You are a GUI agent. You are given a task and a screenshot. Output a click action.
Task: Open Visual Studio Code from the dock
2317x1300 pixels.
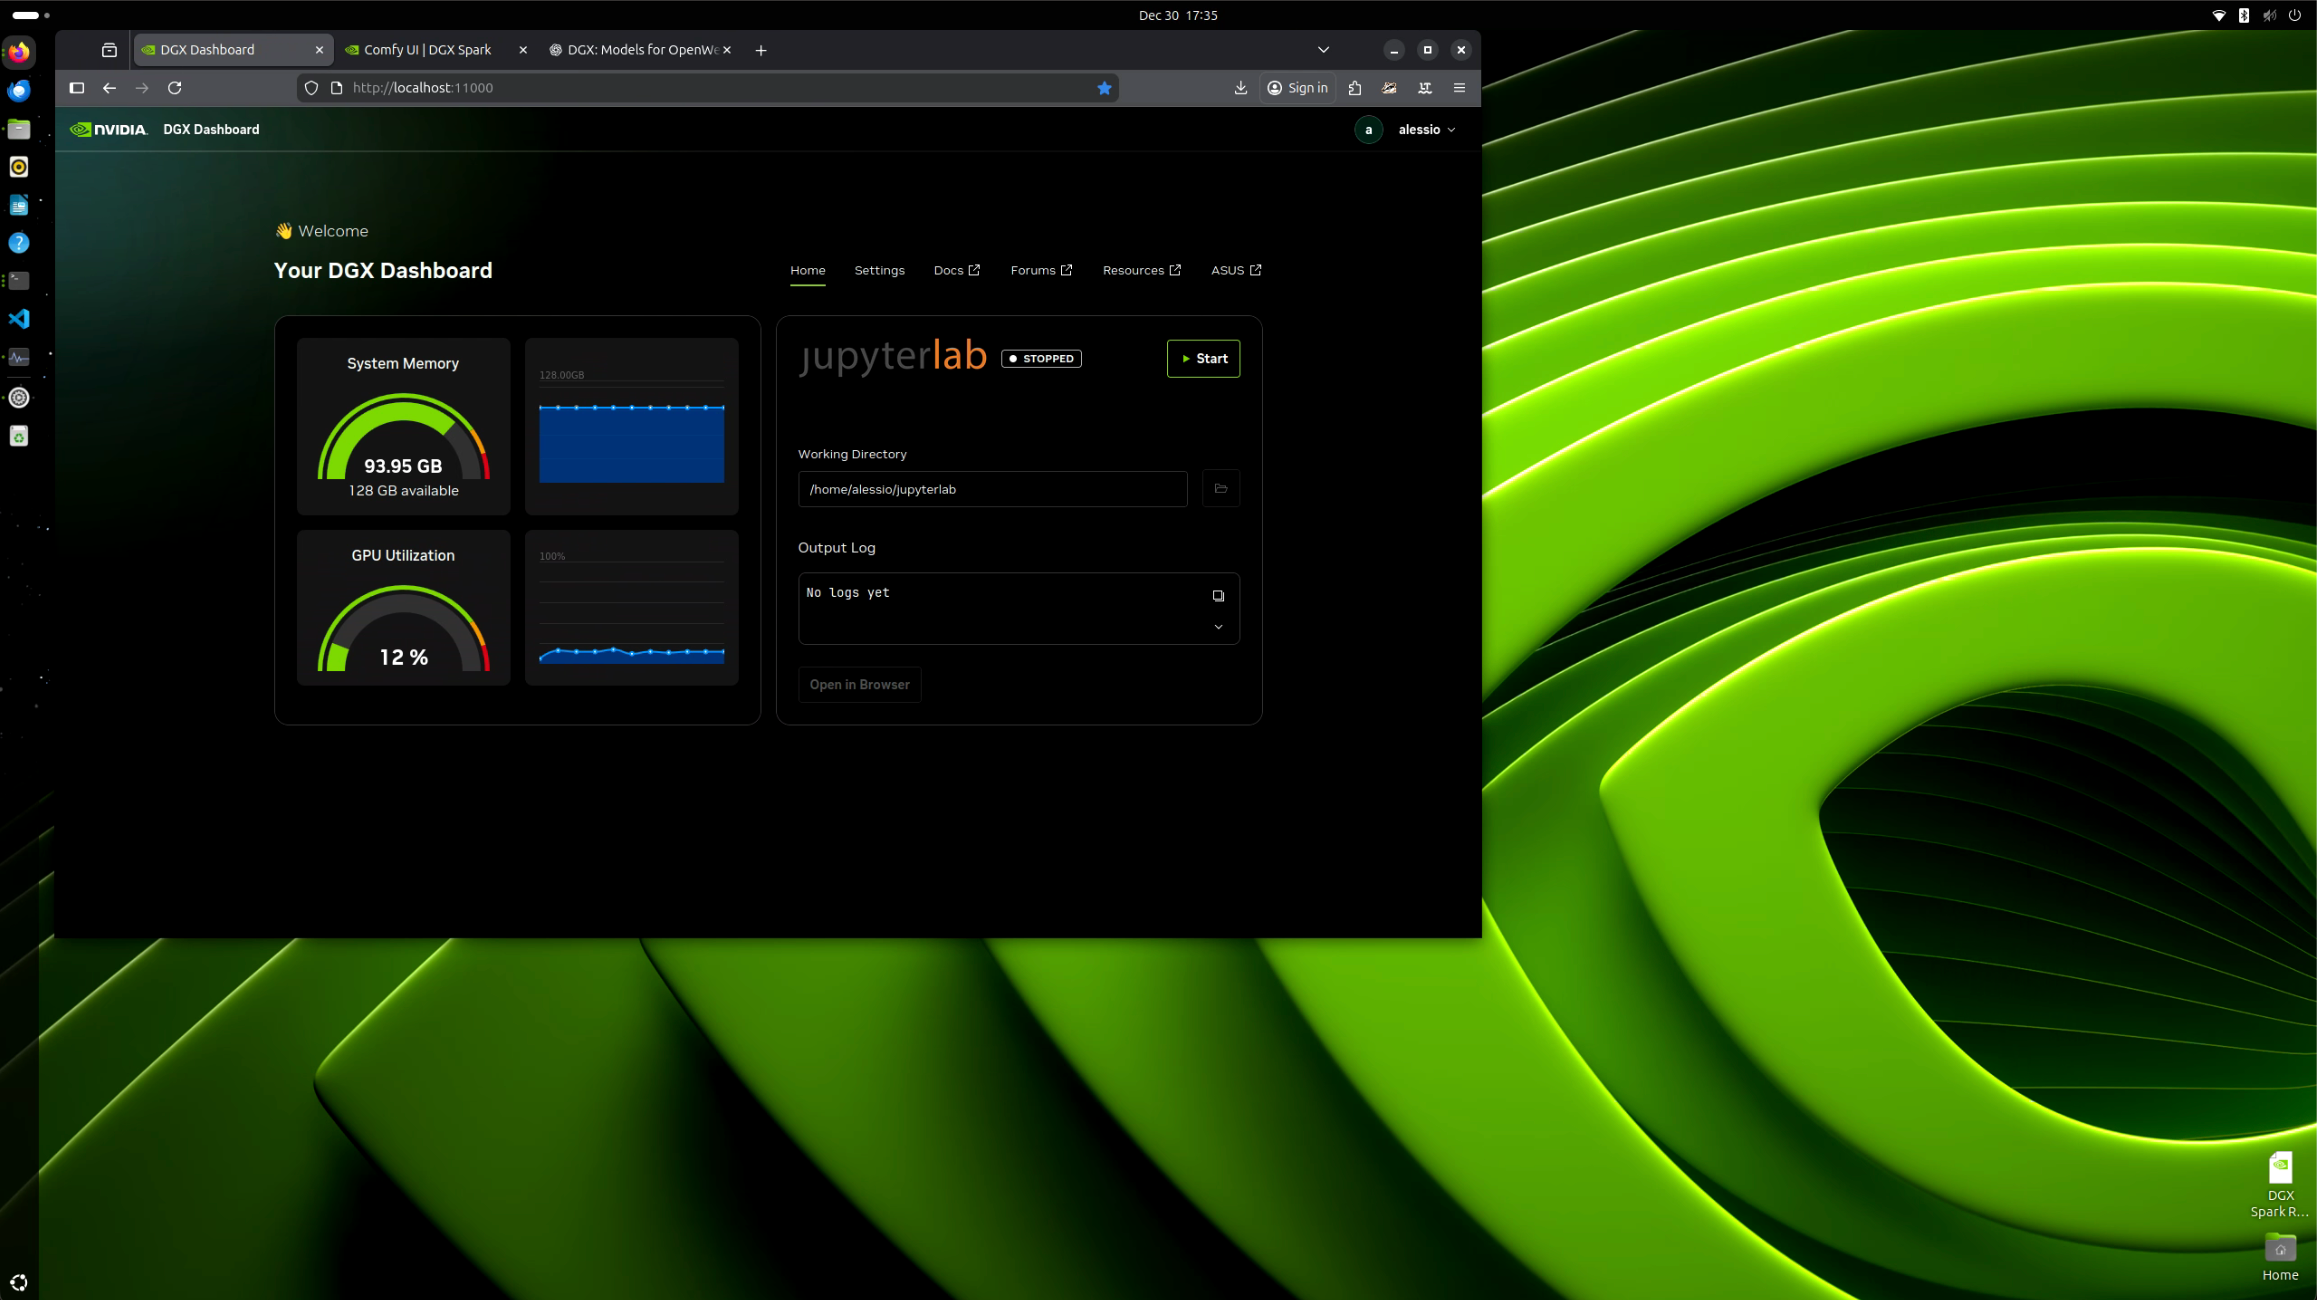click(19, 319)
